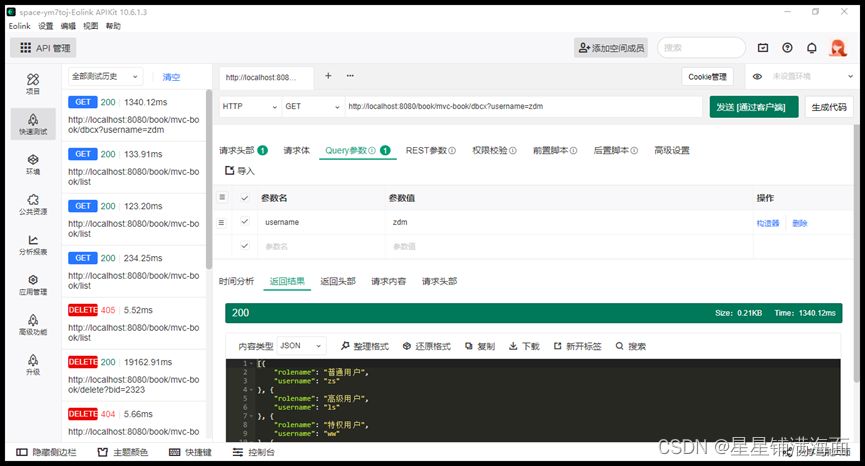Screen dimensions: 865x466
Task: Click the calendar check icon in top bar
Action: point(763,48)
